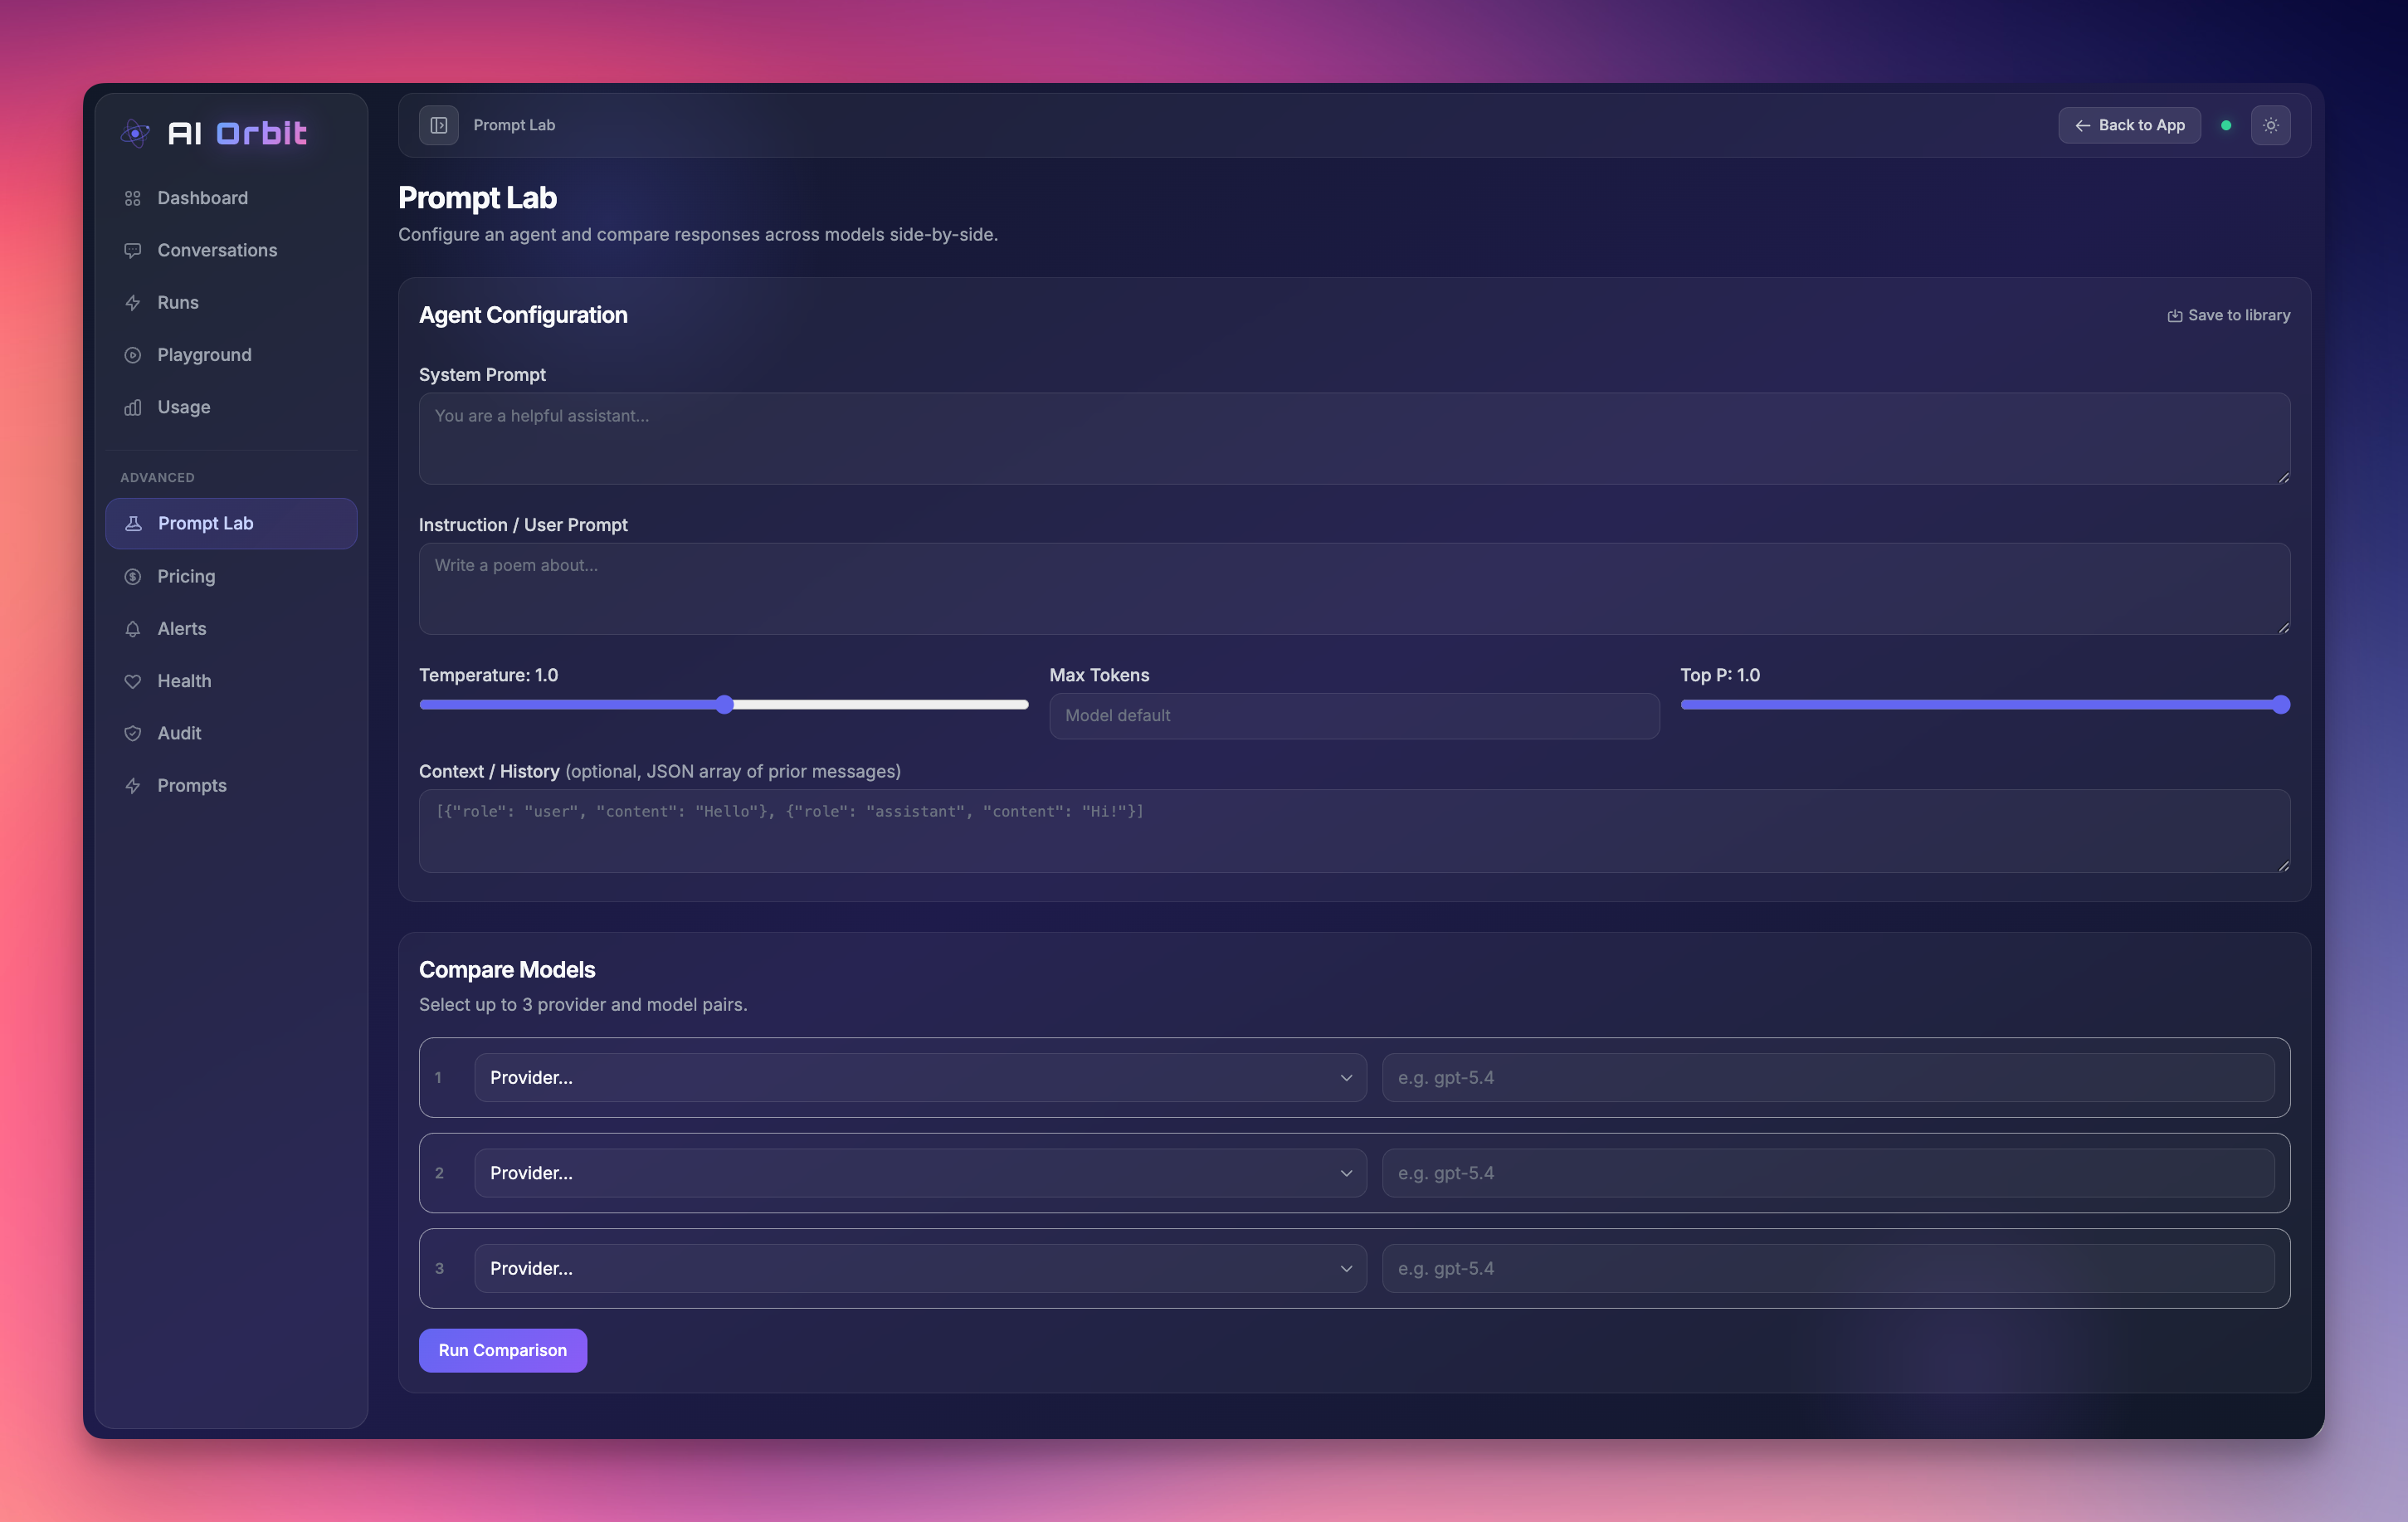This screenshot has width=2408, height=1522.
Task: Select Prompt Lab in the sidebar
Action: point(231,523)
